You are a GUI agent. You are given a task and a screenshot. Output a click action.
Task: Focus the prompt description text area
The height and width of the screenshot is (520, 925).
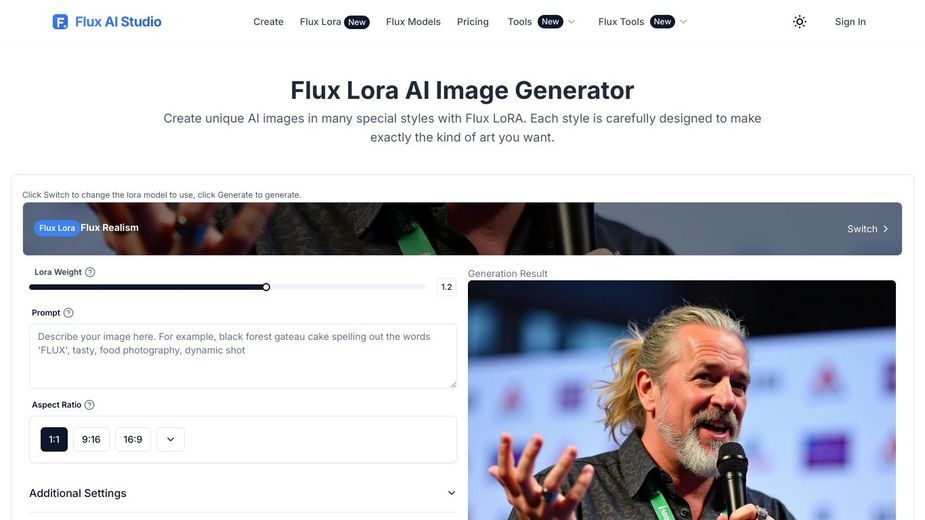tap(242, 356)
